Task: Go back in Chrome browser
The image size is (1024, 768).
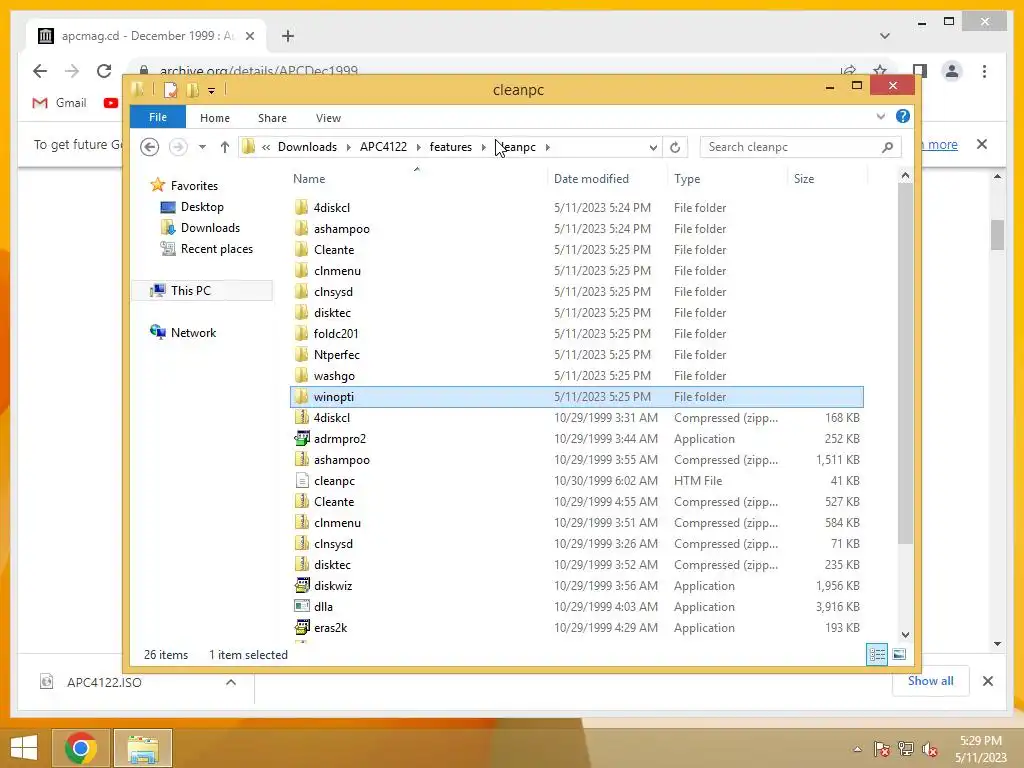Action: [x=40, y=71]
